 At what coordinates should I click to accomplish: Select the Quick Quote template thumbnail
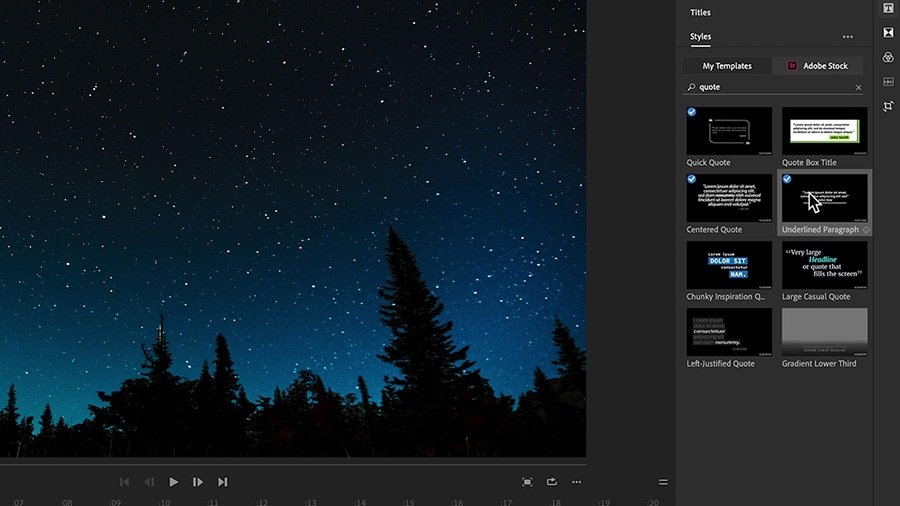[x=729, y=131]
